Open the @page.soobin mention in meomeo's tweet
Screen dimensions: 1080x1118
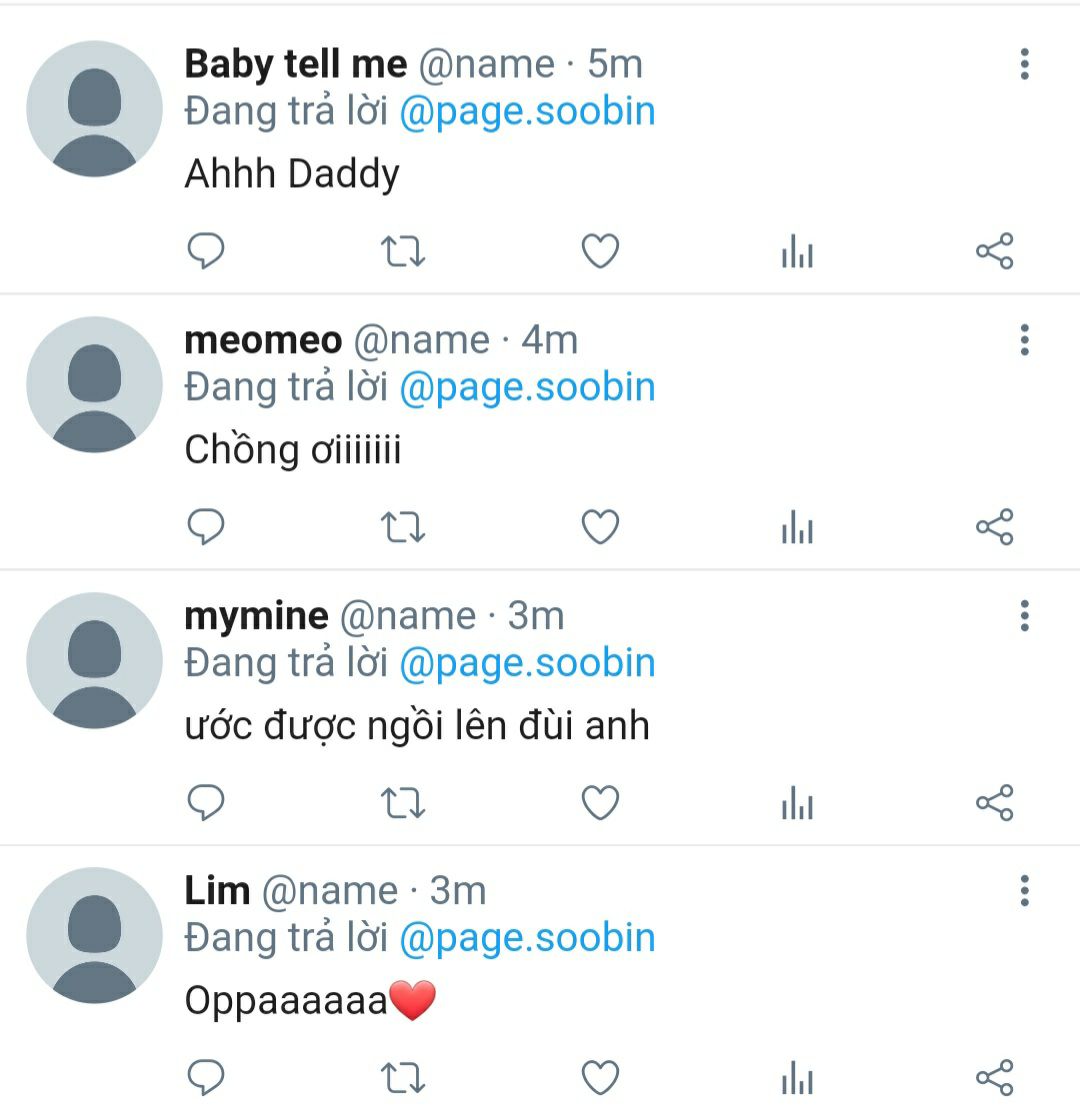tap(527, 387)
